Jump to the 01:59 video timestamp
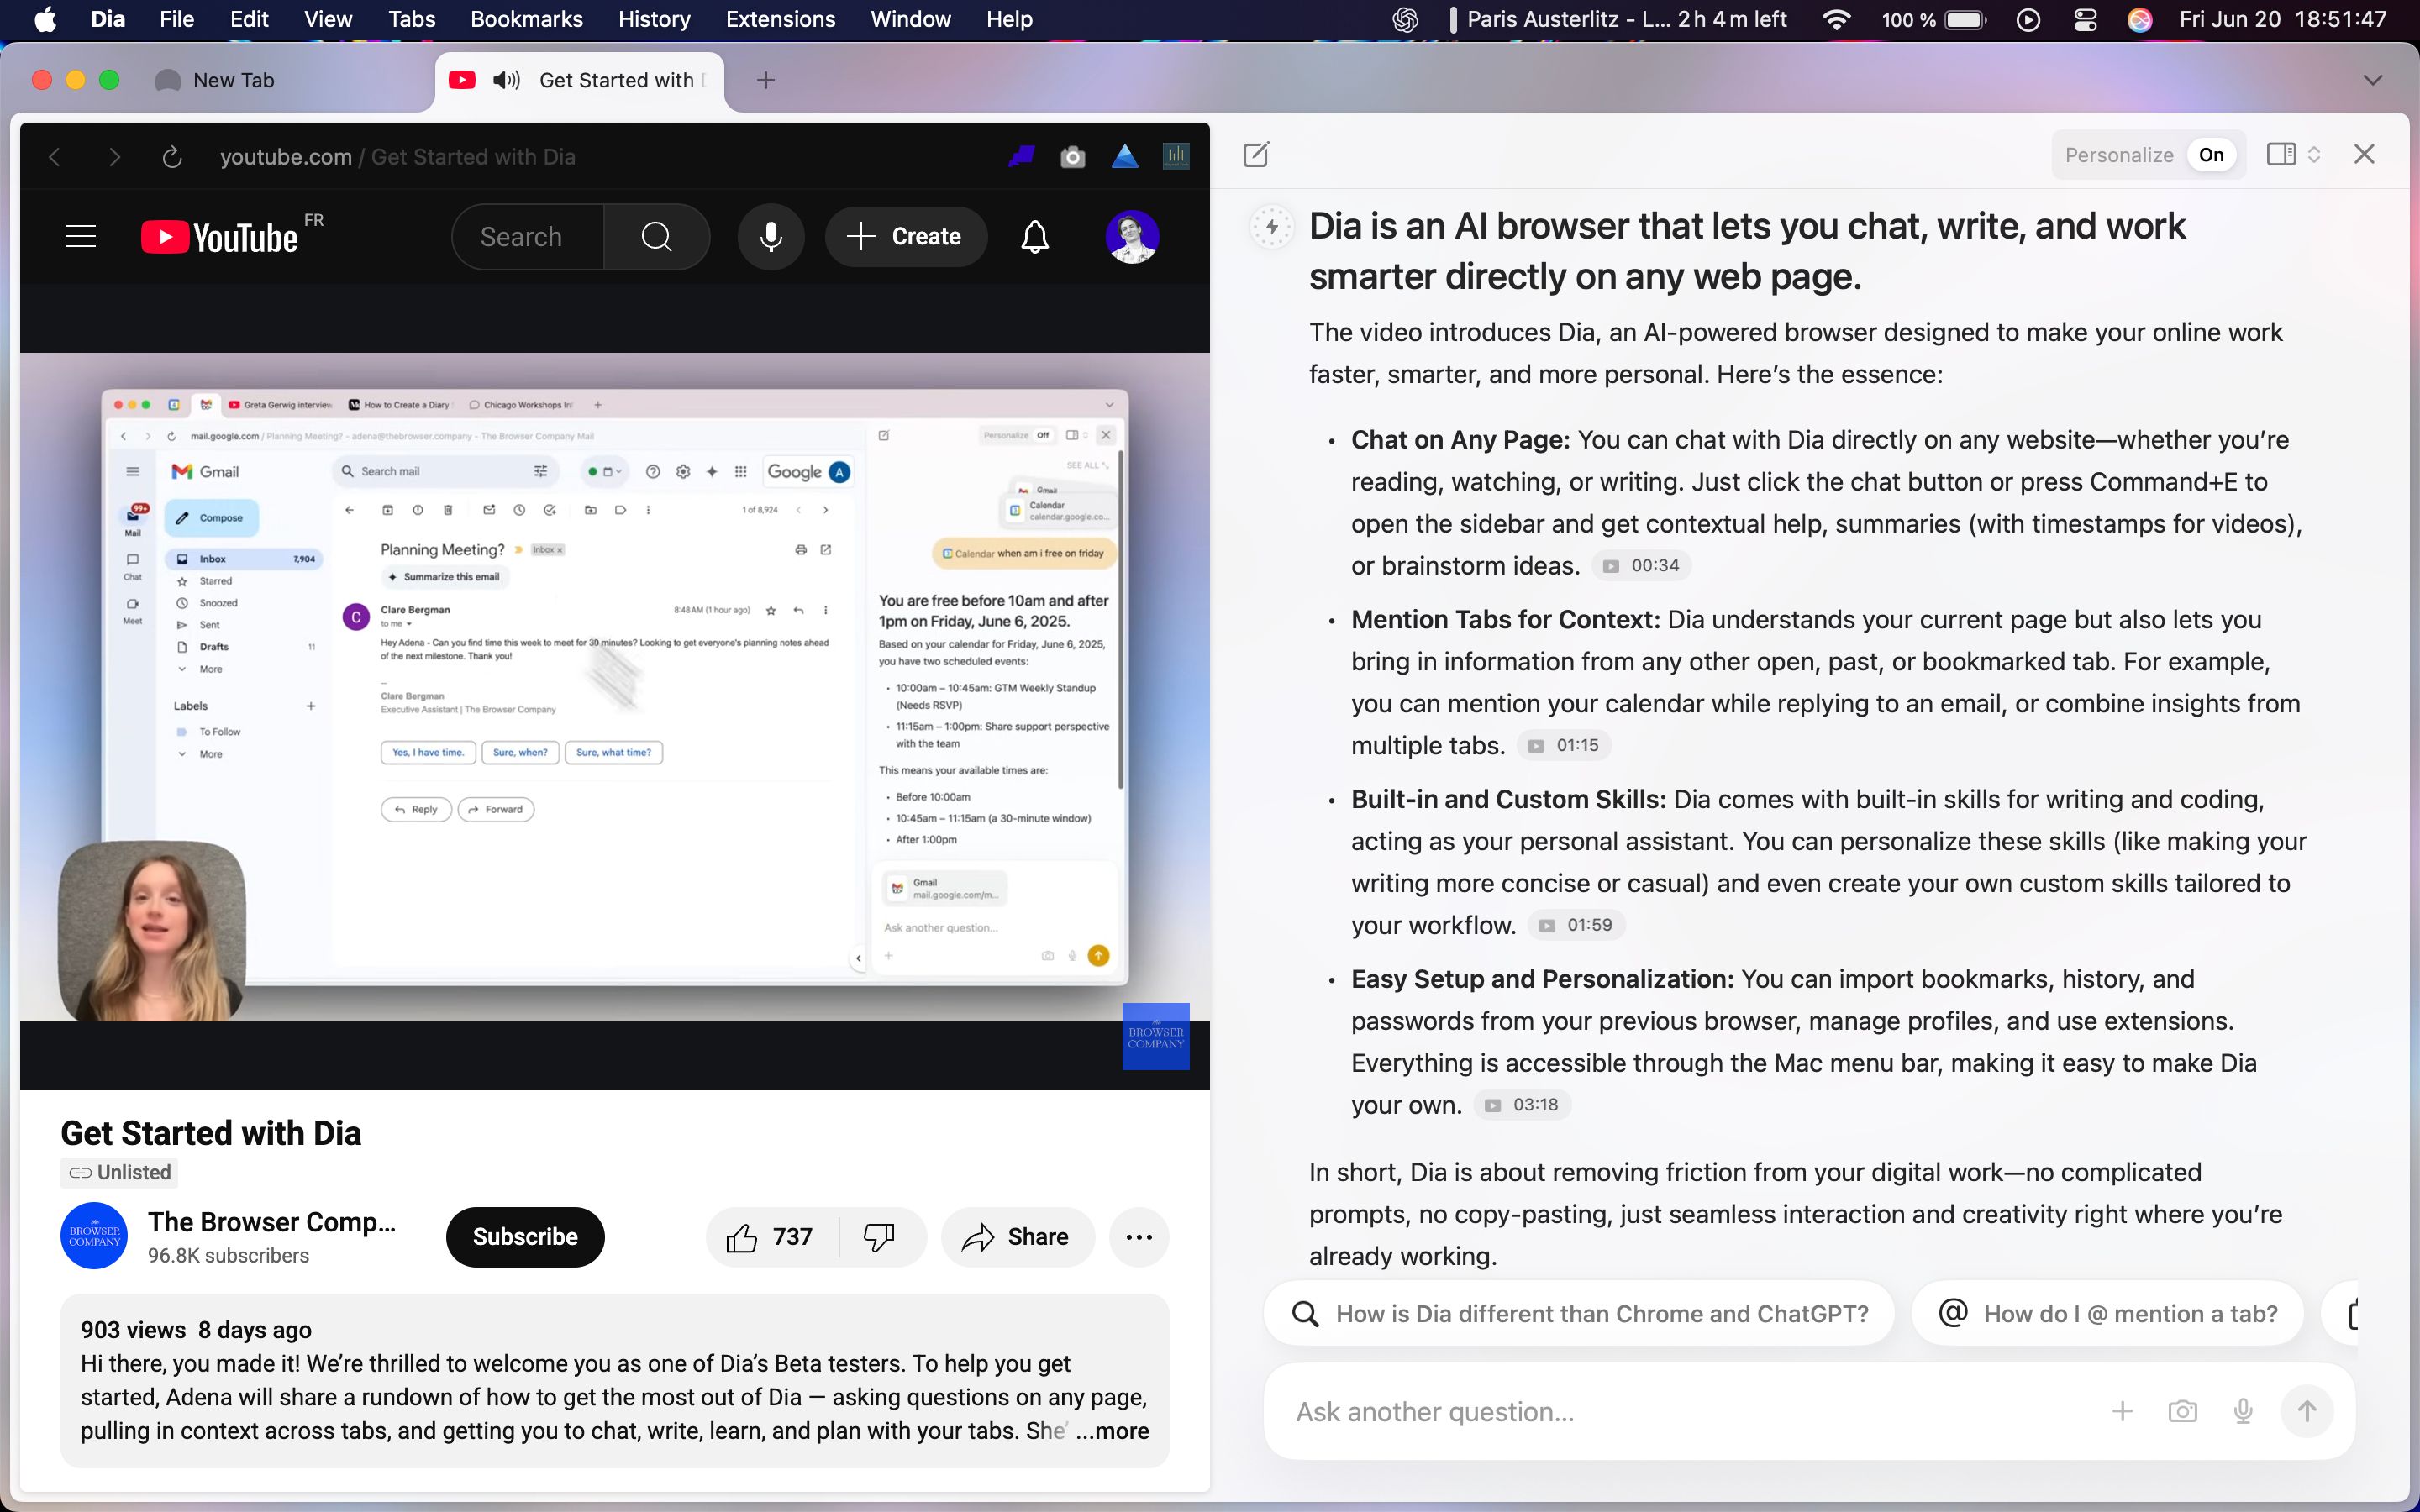Viewport: 2420px width, 1512px height. click(1576, 925)
